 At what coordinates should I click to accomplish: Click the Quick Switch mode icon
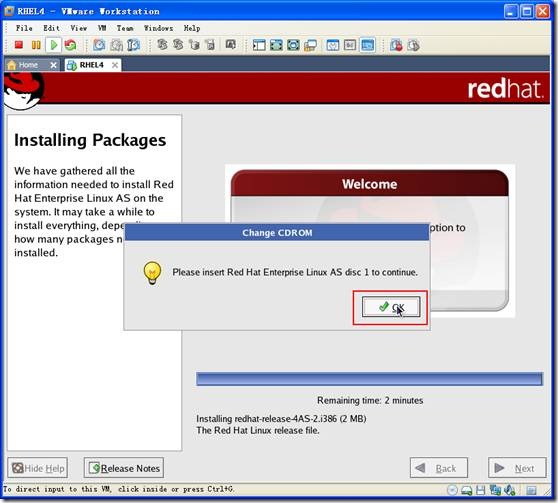pyautogui.click(x=293, y=45)
